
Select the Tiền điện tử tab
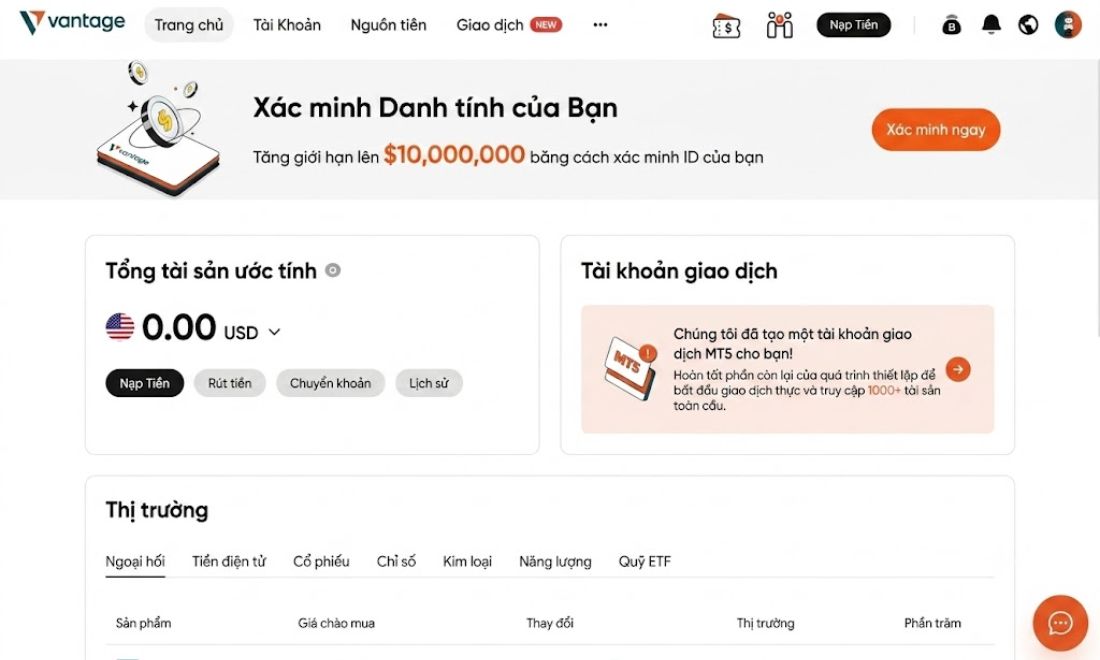(x=229, y=562)
